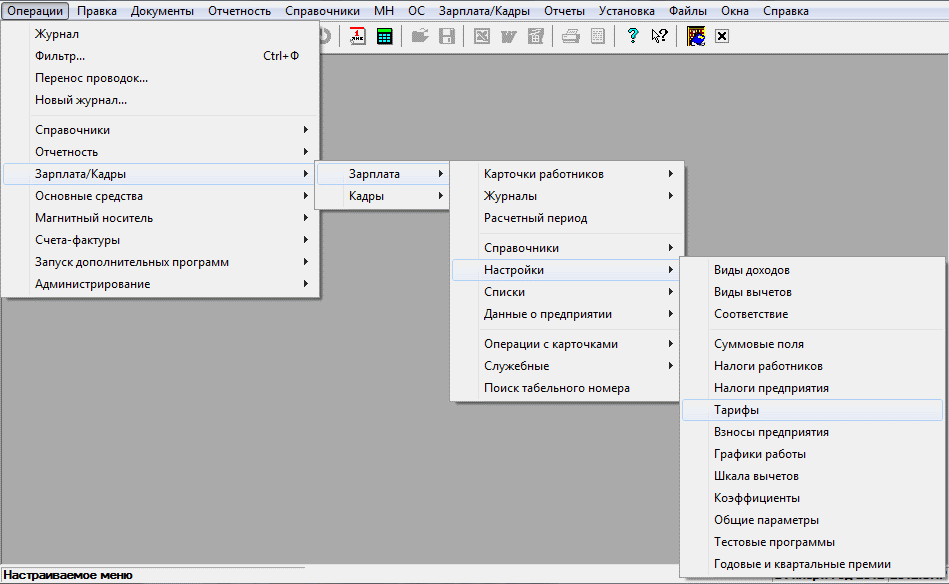Select Журнал in the Операции menu
This screenshot has height=584, width=949.
click(x=160, y=34)
